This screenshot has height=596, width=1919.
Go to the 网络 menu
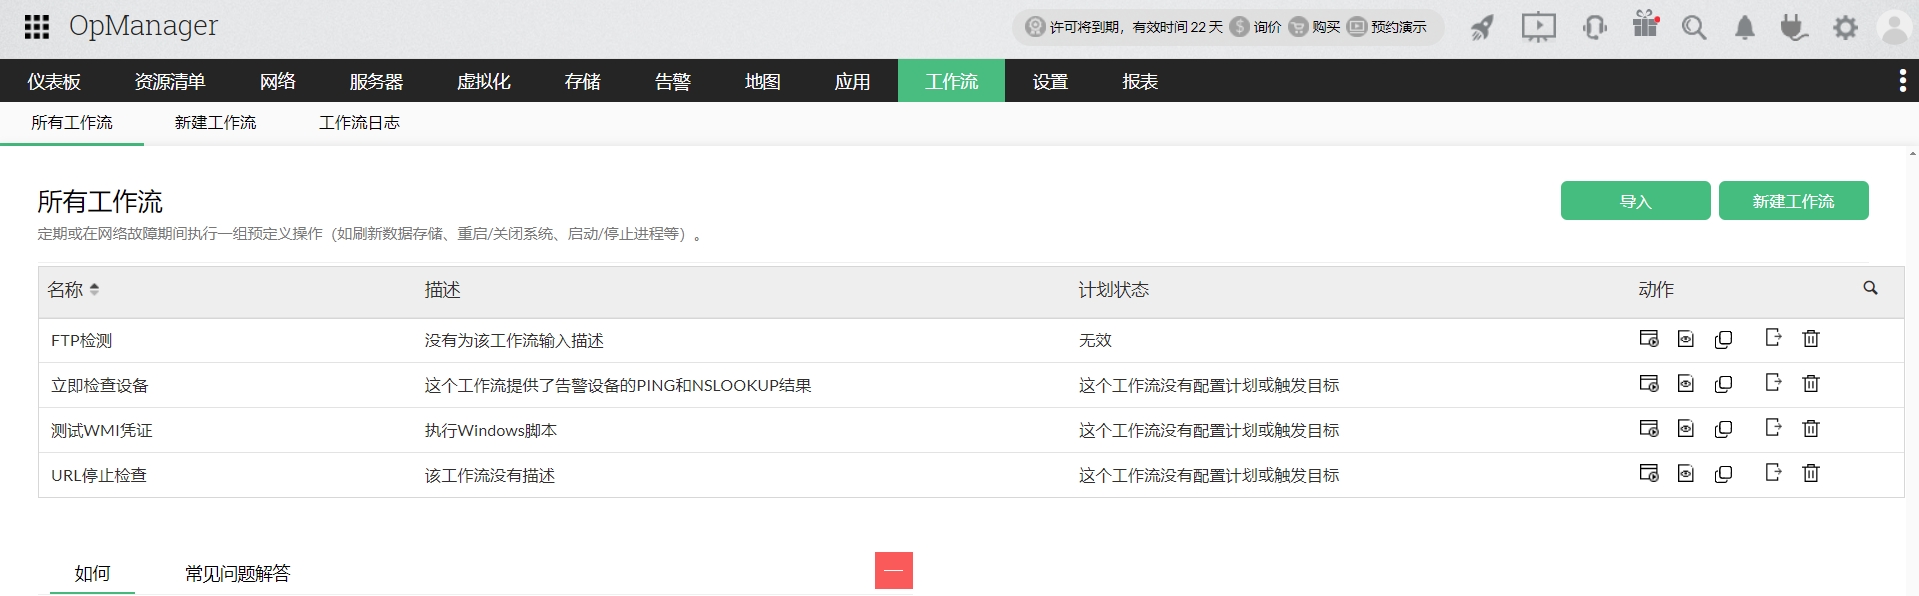[x=278, y=82]
